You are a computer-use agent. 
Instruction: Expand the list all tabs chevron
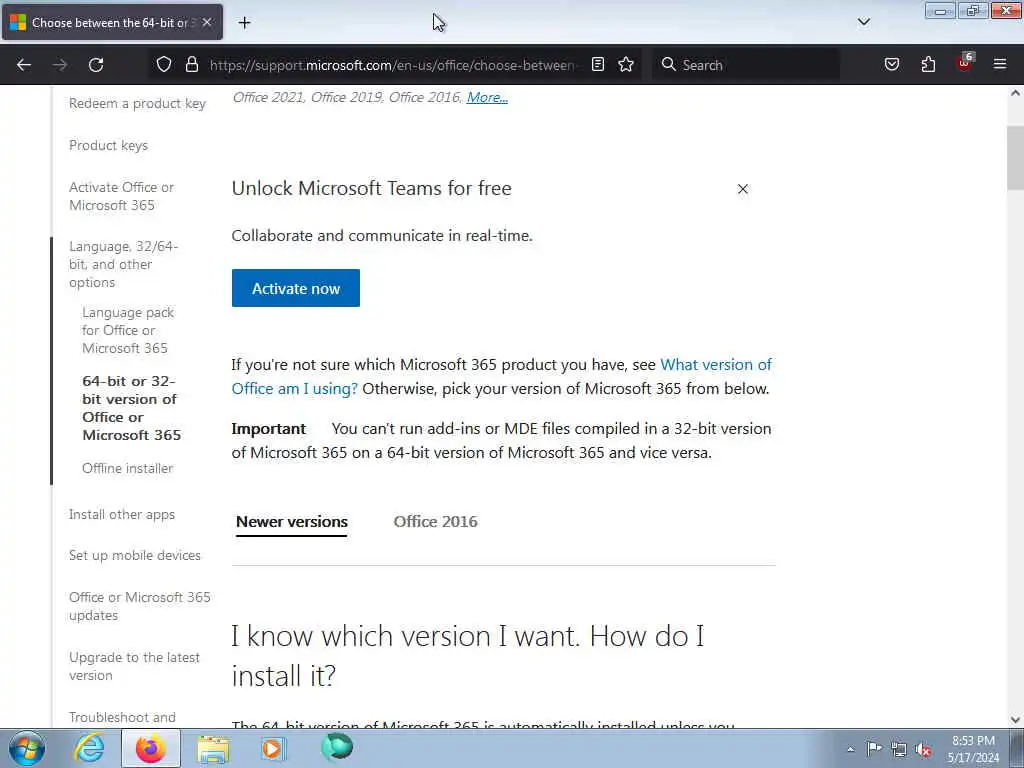pyautogui.click(x=863, y=22)
